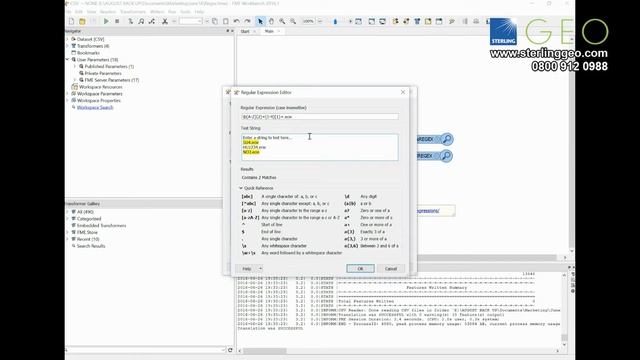640x360 pixels.
Task: Click OK in Regular Expression Editor
Action: click(360, 269)
